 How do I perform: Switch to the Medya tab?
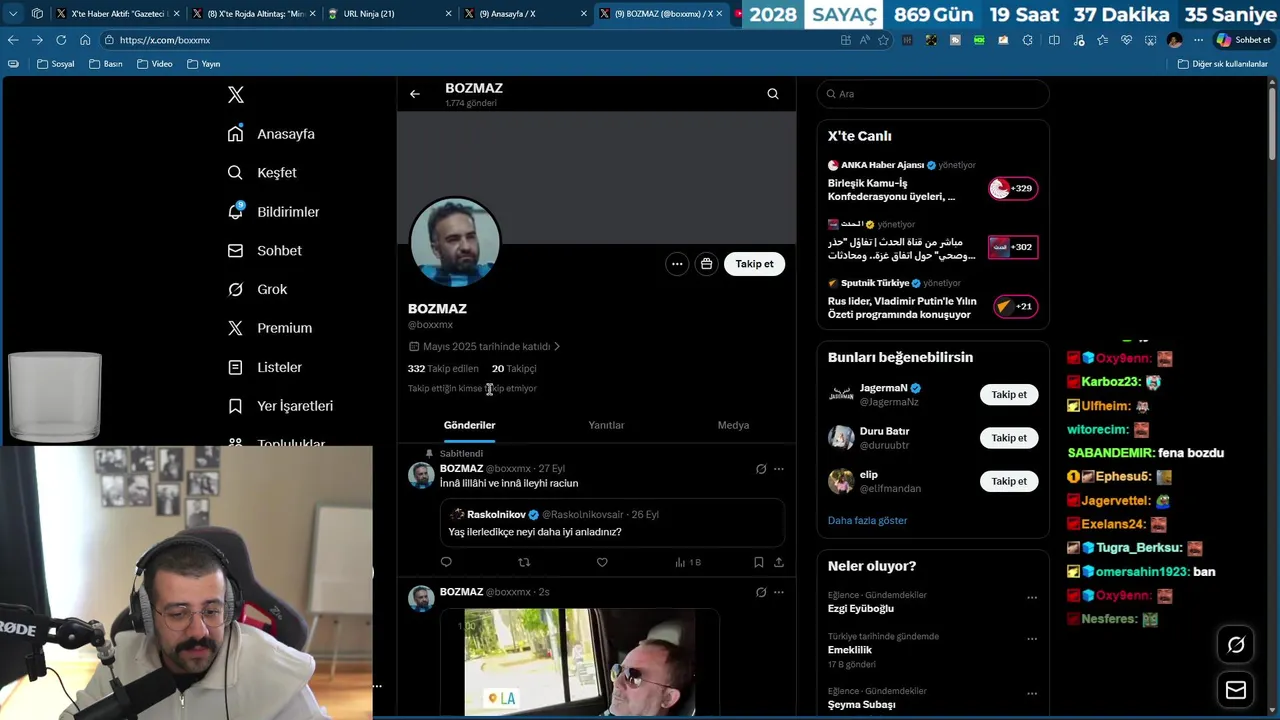pos(733,425)
